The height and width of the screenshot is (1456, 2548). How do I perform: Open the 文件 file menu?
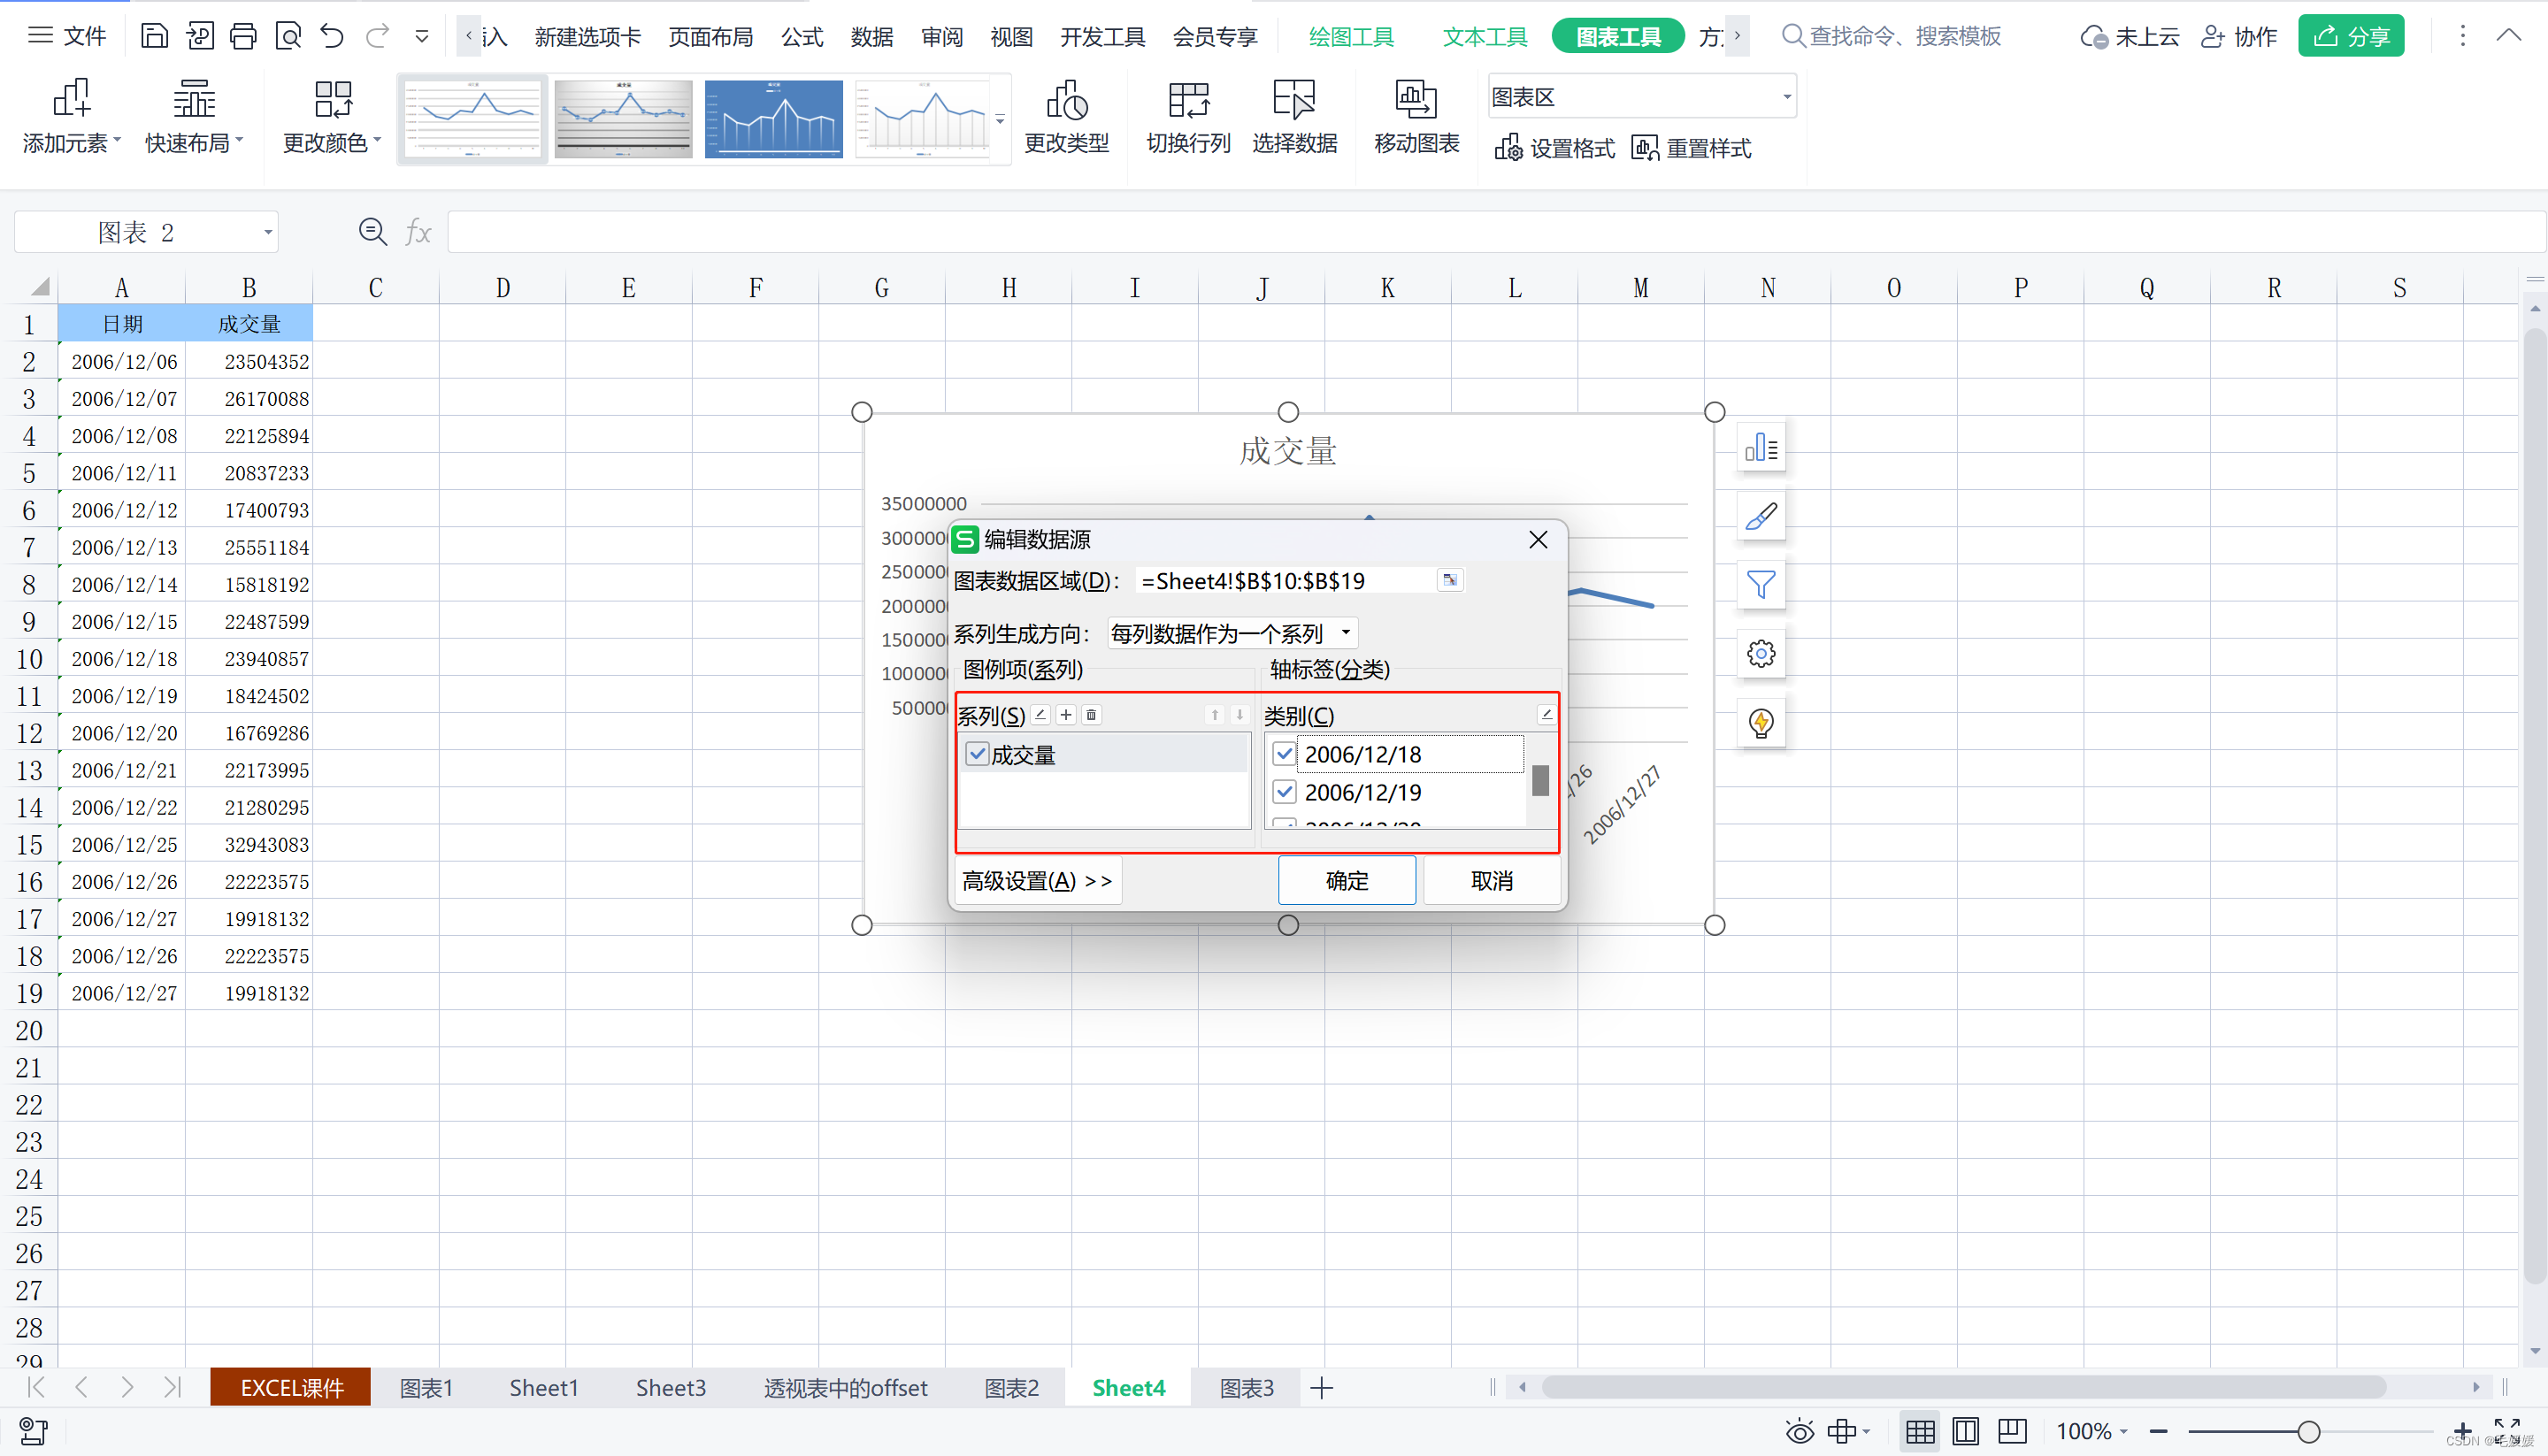pos(67,36)
